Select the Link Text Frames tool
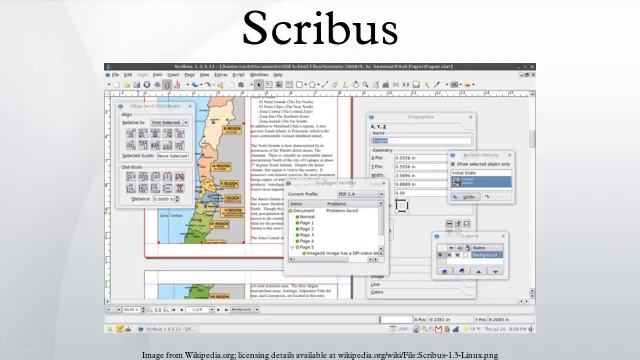Viewport: 640px width, 360px height. coord(396,84)
